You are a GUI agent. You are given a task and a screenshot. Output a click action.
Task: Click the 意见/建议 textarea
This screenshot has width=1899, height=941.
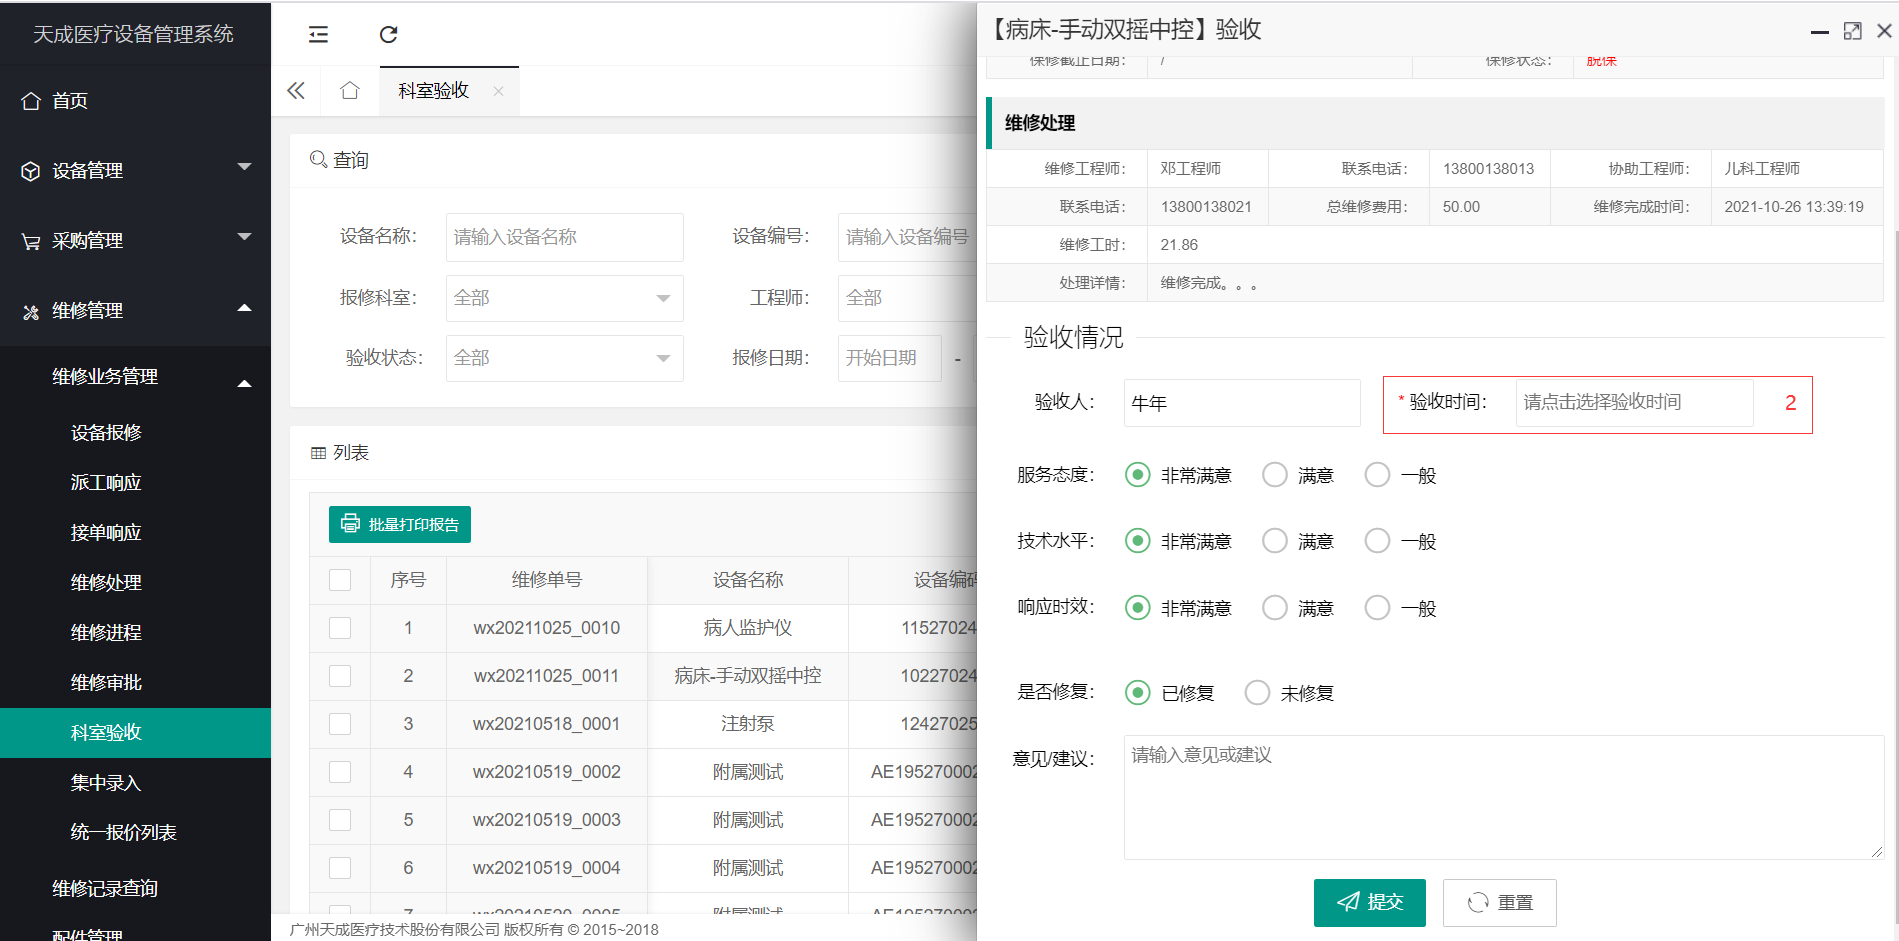1504,797
